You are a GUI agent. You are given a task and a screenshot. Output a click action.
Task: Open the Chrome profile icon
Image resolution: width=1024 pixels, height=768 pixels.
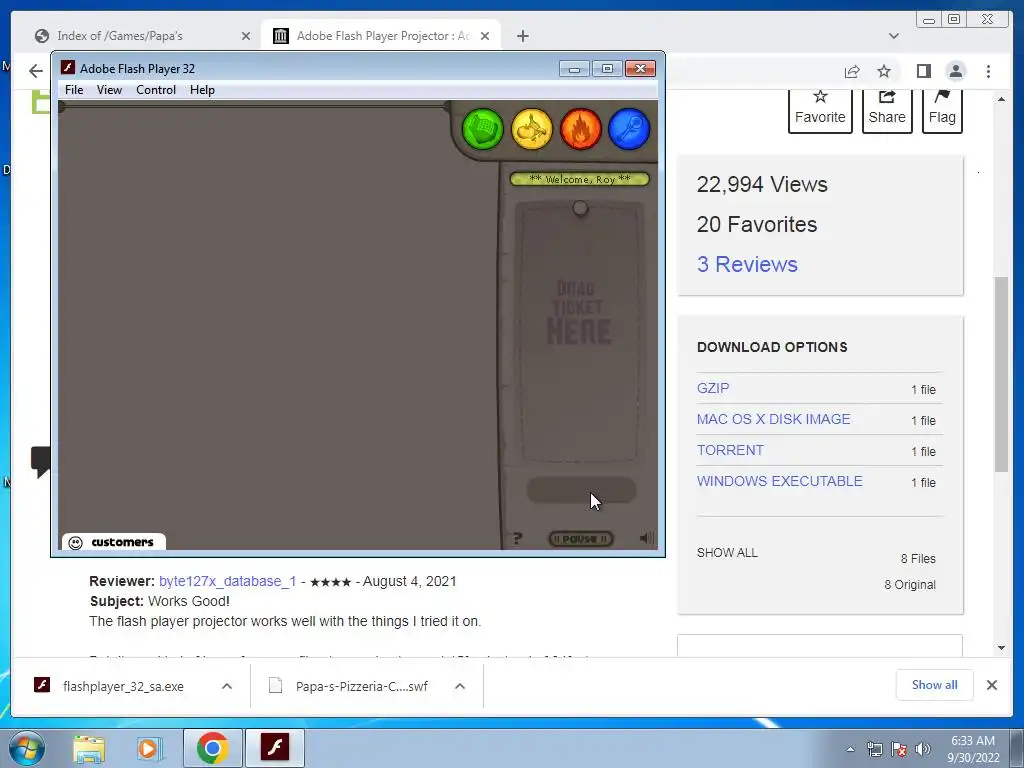click(x=955, y=71)
